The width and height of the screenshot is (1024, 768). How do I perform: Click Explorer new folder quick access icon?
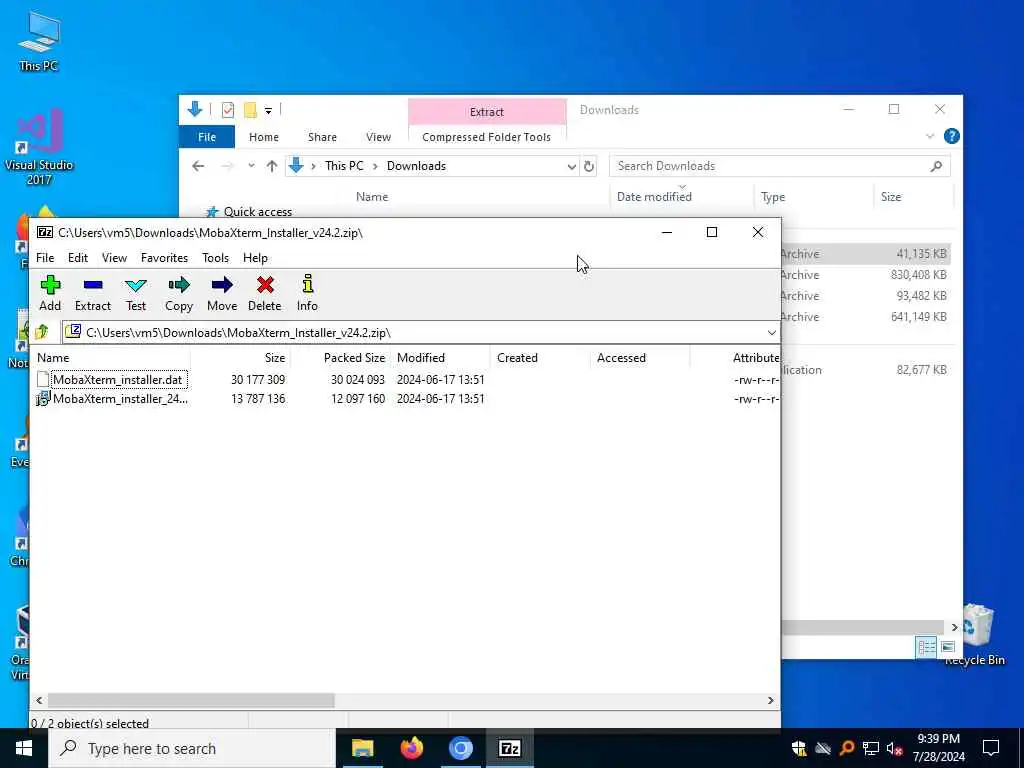250,110
